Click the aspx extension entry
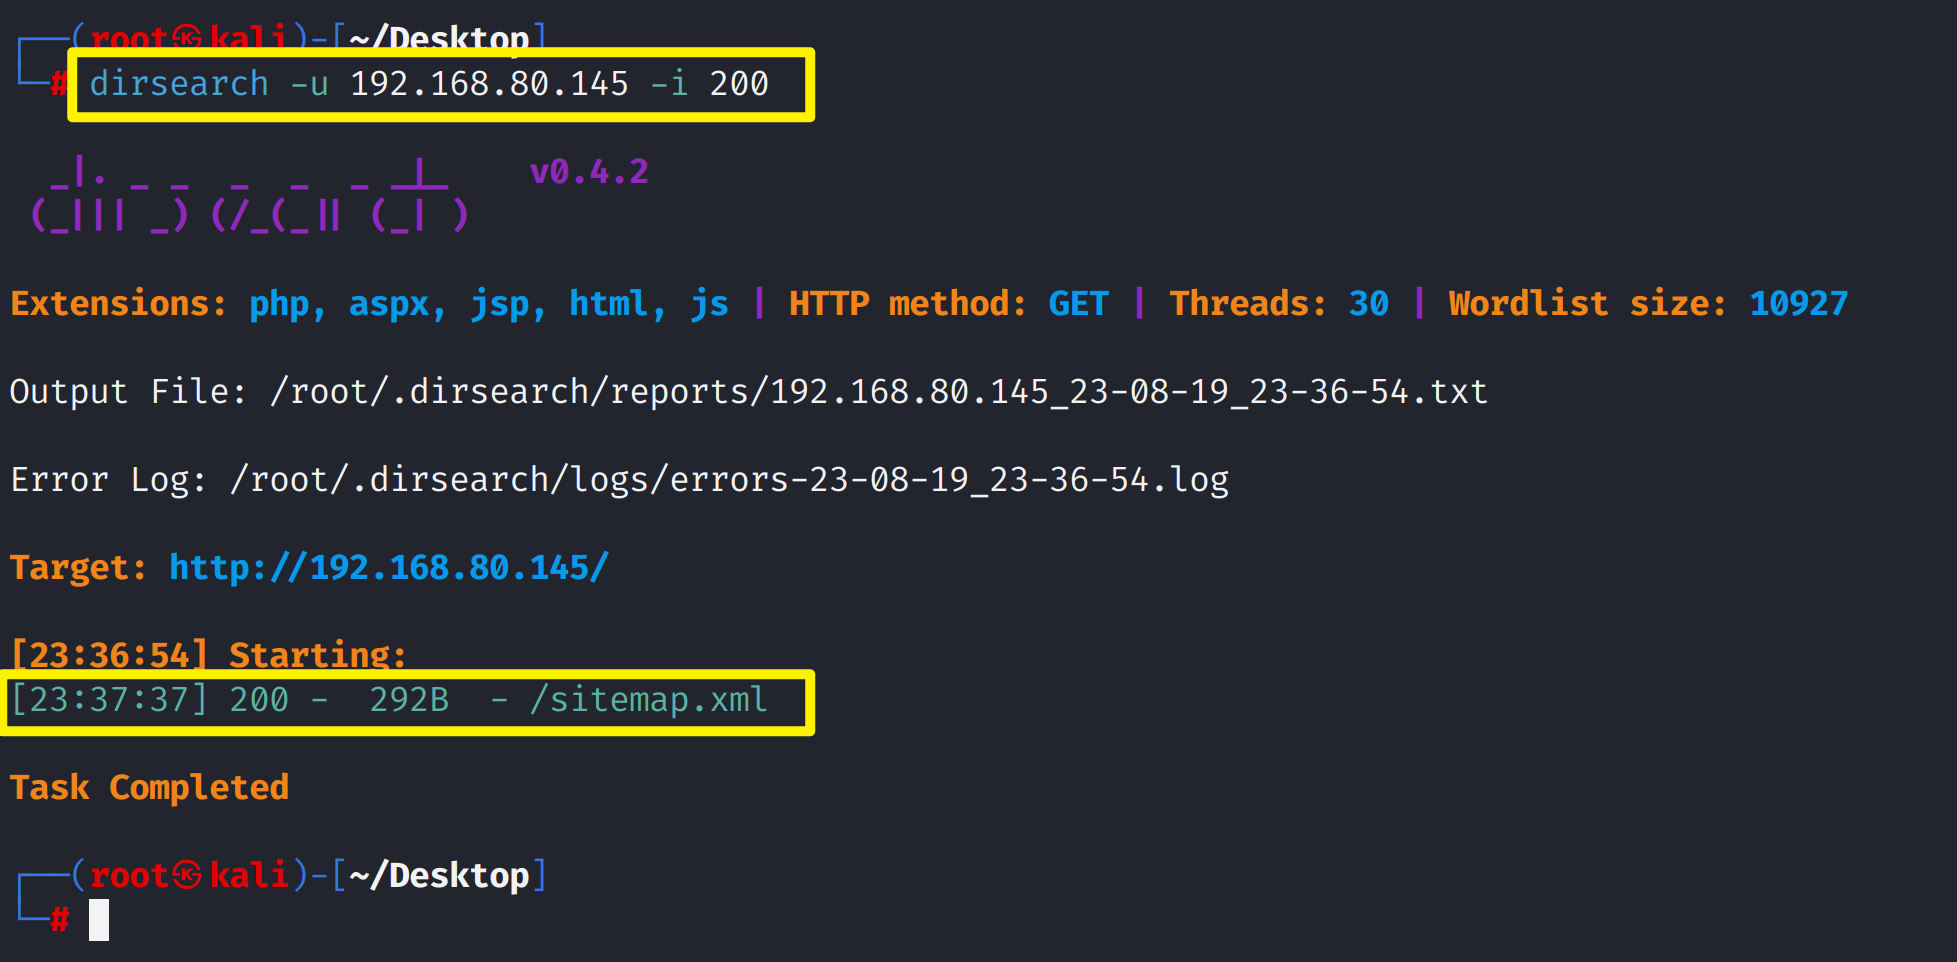 [x=389, y=304]
